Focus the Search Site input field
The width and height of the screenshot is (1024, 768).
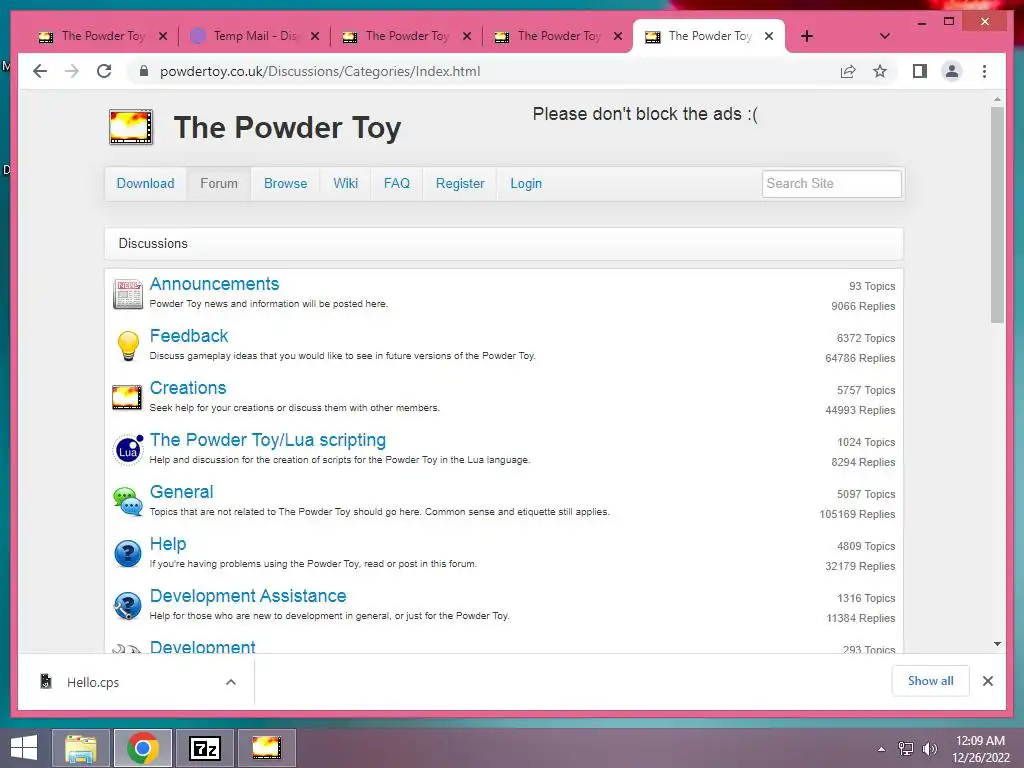coord(831,184)
